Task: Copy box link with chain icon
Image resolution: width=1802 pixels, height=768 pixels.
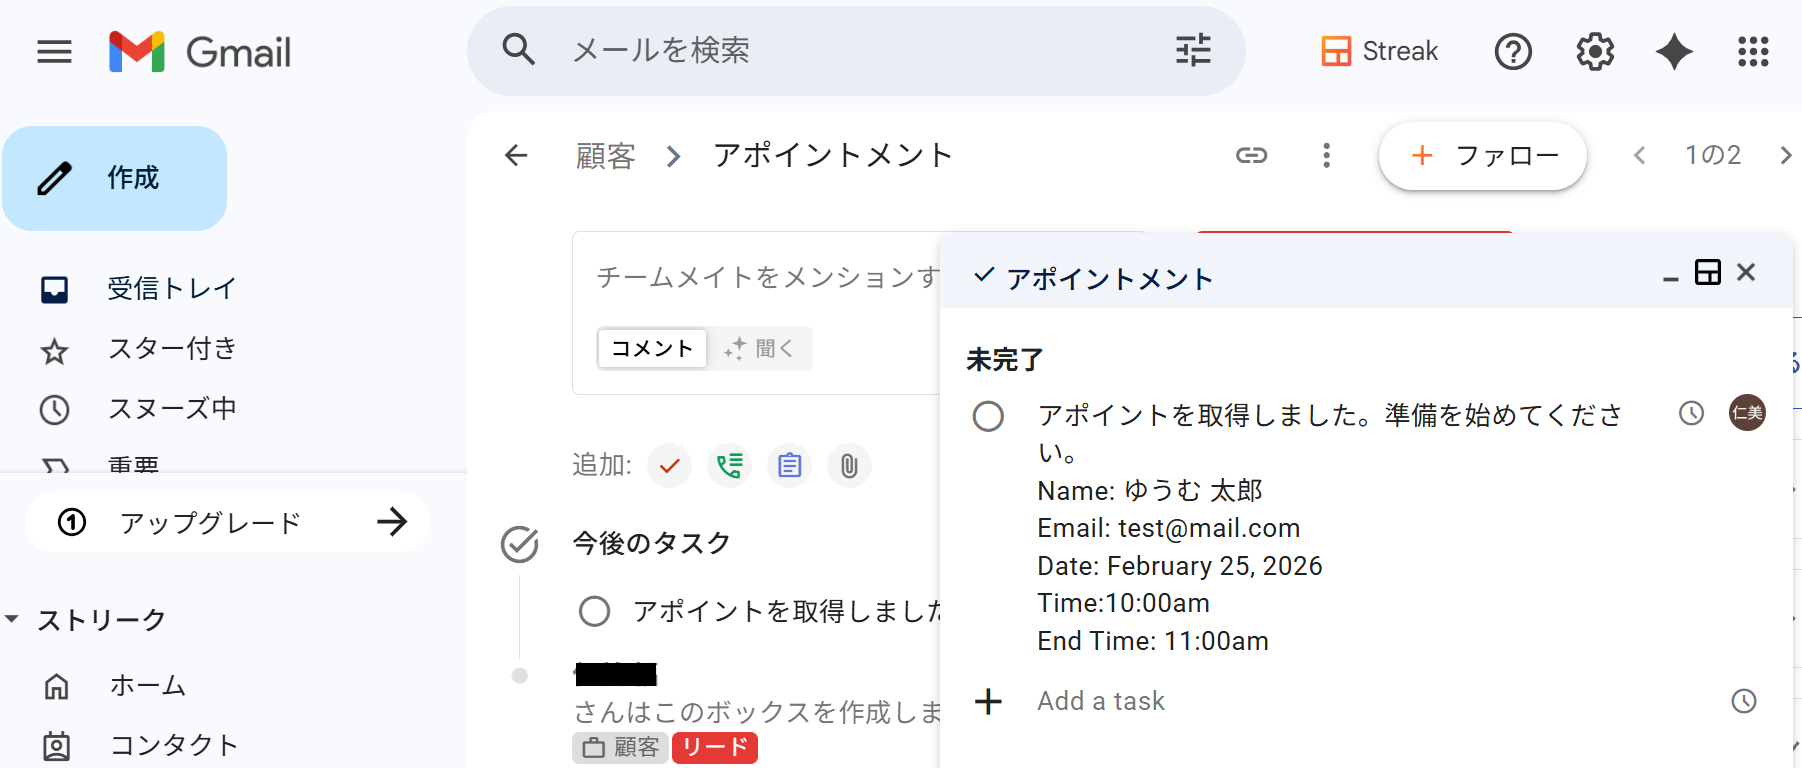Action: point(1251,155)
